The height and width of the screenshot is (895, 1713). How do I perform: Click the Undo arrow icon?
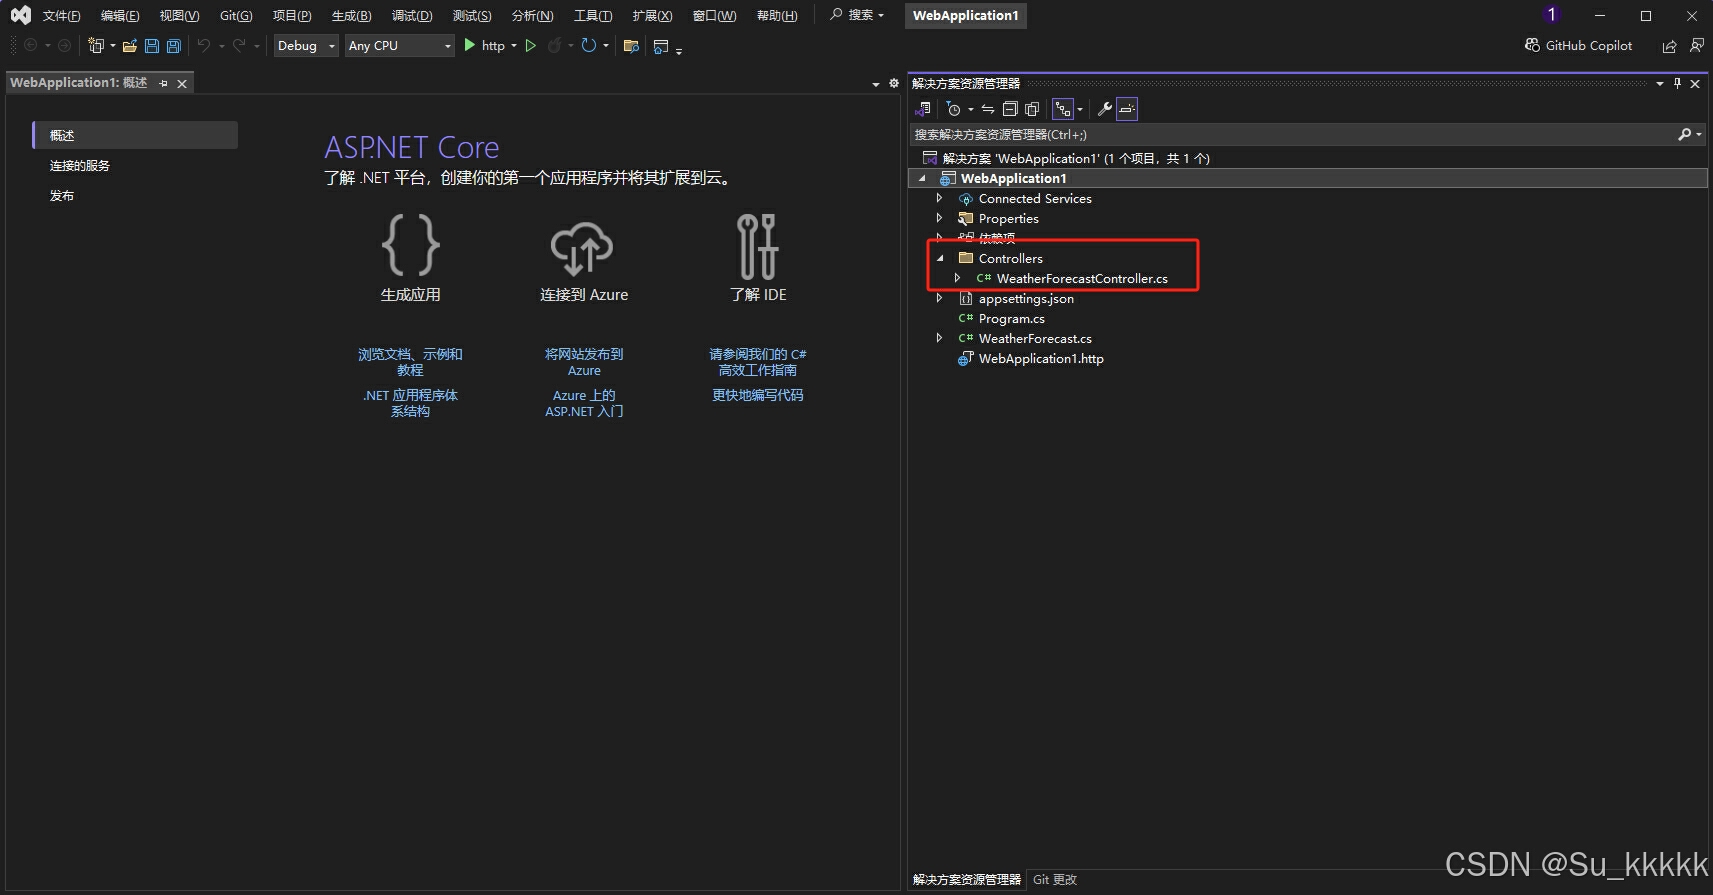[204, 45]
